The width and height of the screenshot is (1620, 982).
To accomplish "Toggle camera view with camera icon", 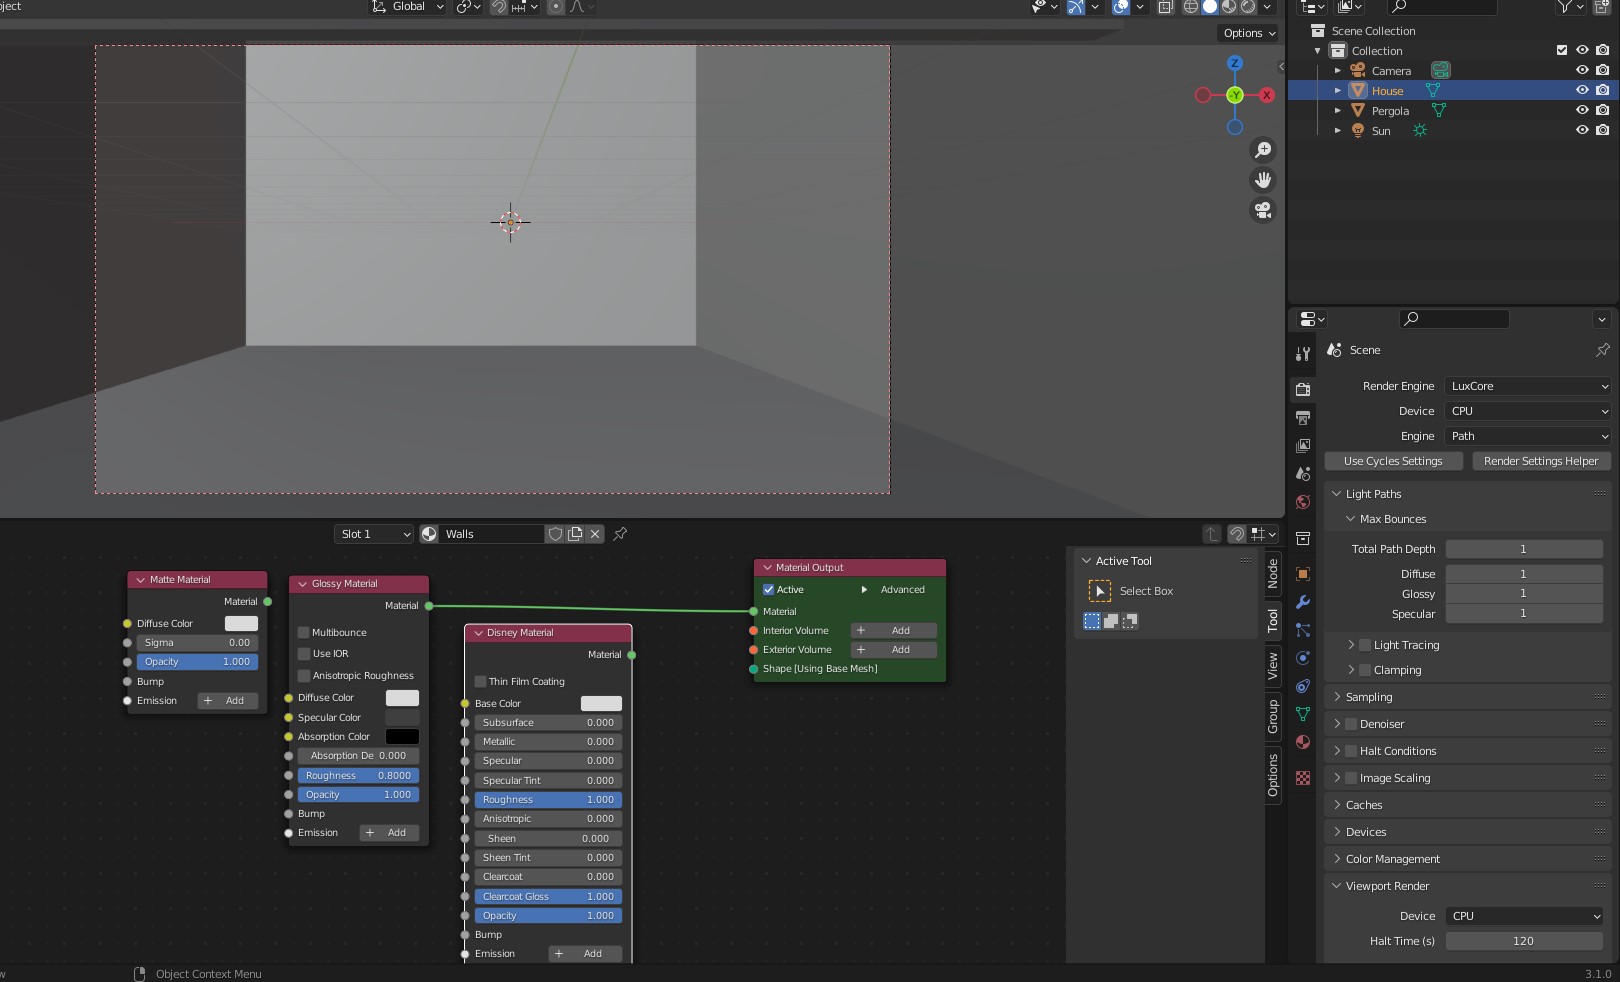I will 1264,210.
